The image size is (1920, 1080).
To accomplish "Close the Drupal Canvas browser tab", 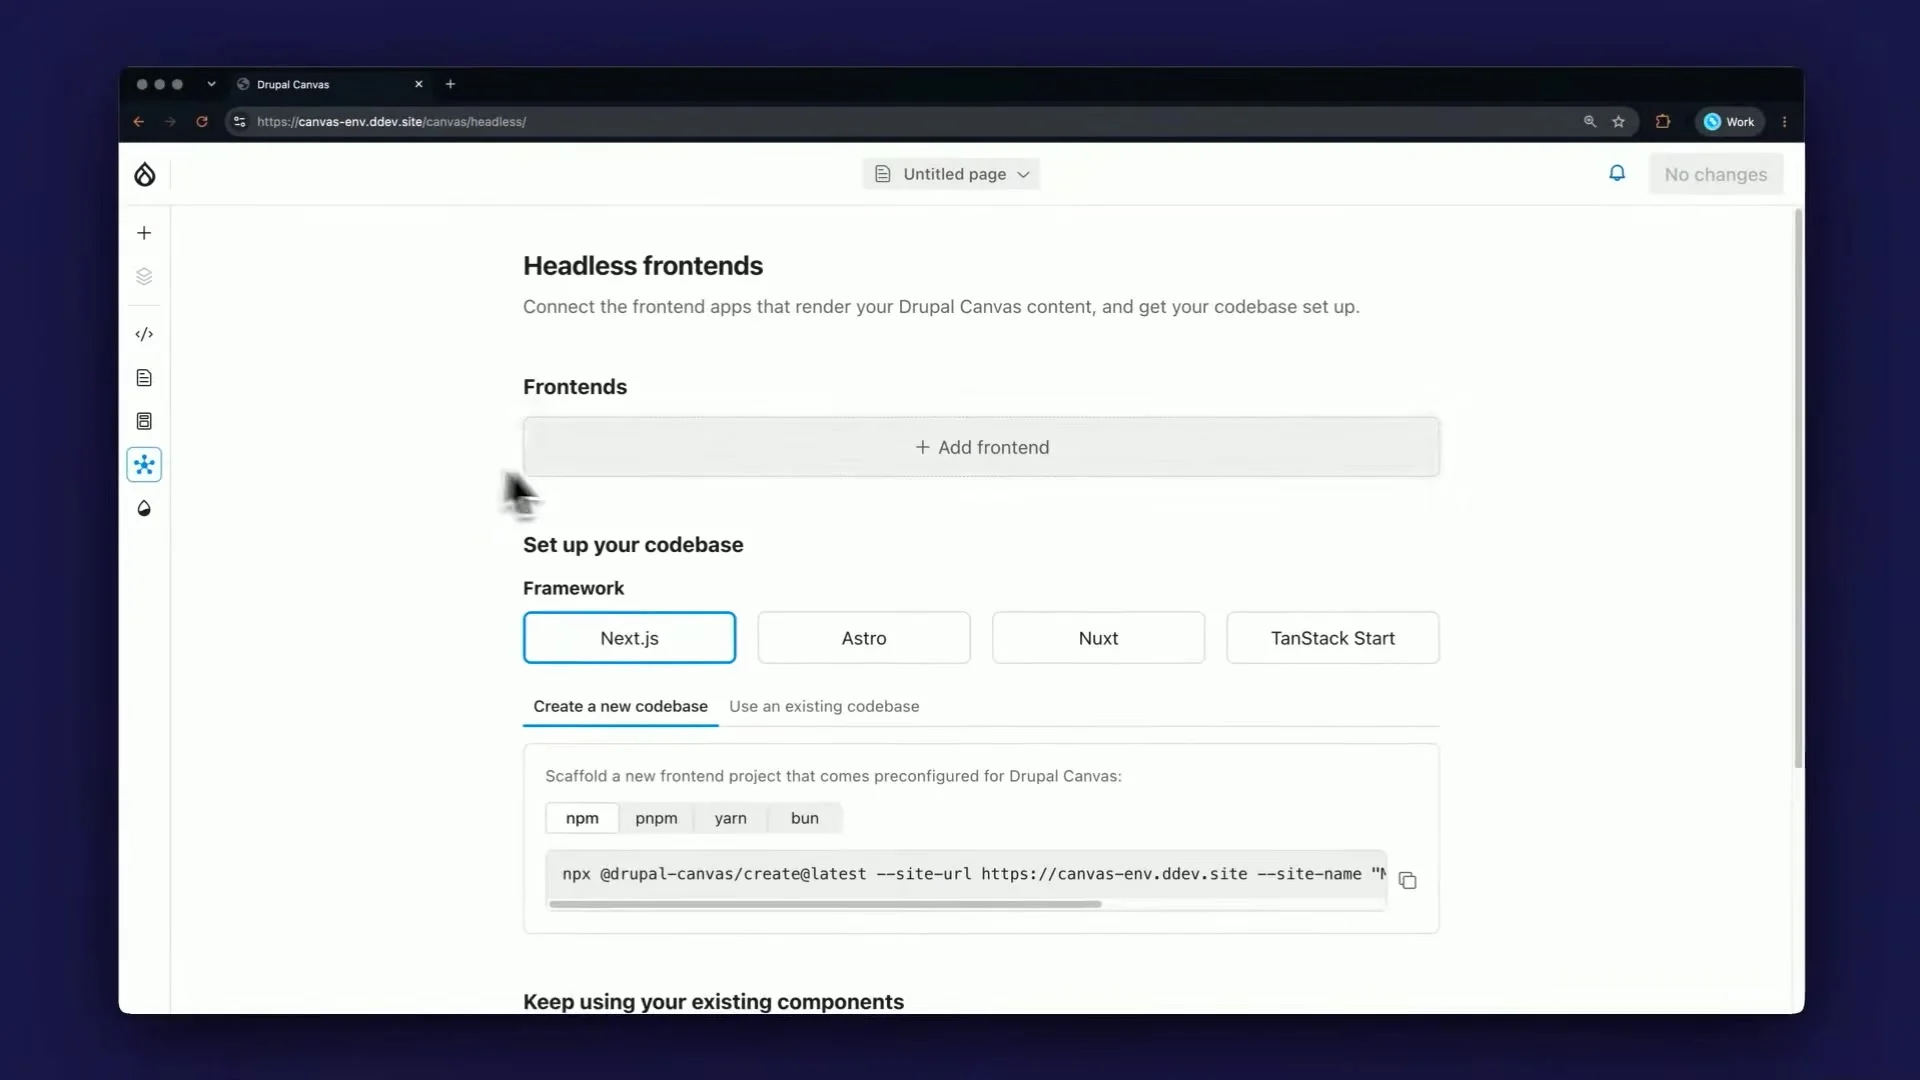I will [x=419, y=84].
